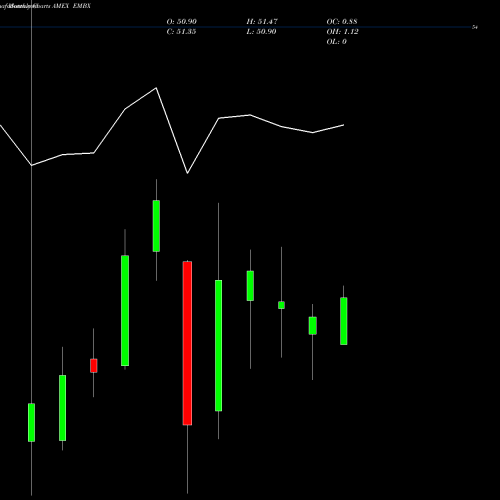Click the highest green candle body
Screen dimensions: 500x500
pyautogui.click(x=156, y=226)
